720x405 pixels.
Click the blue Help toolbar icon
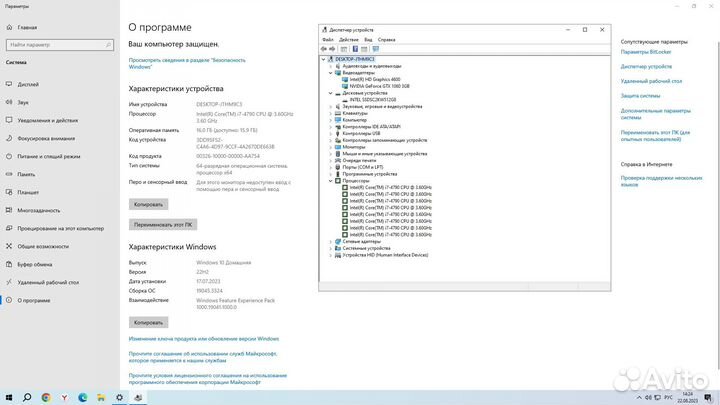coord(355,49)
